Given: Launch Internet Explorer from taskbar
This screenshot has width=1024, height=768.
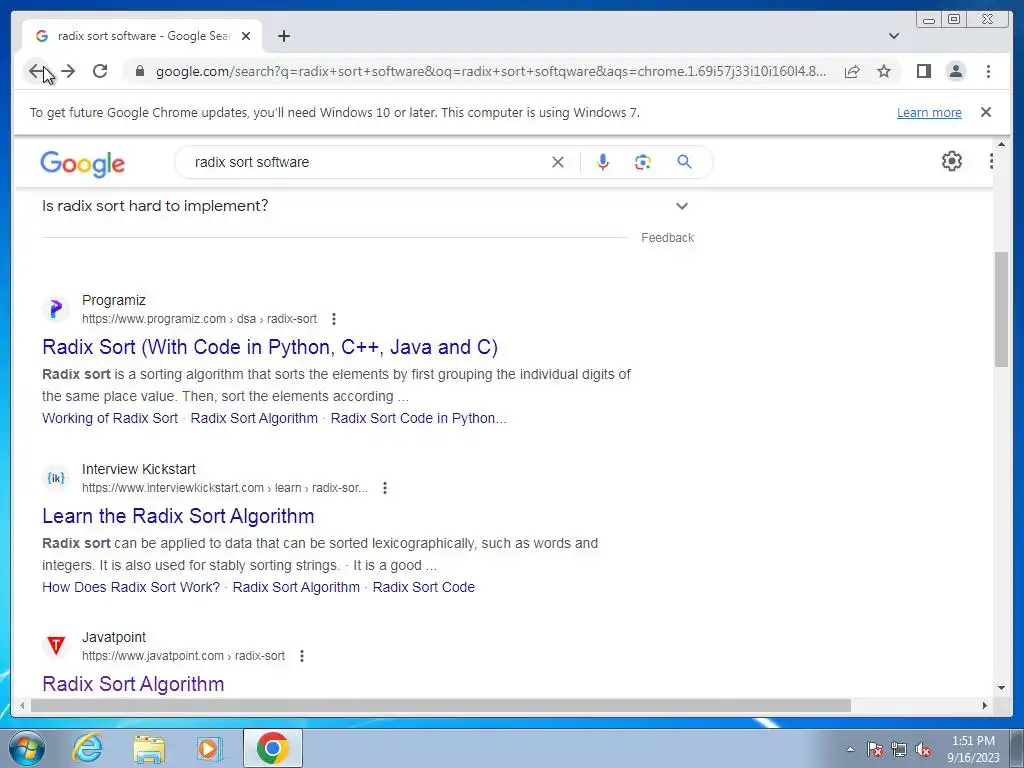Looking at the screenshot, I should click(88, 748).
